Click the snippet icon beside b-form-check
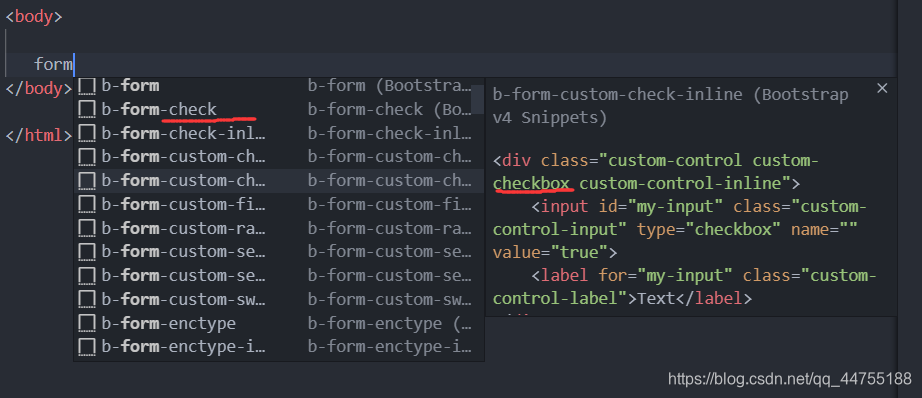922x398 pixels. pos(87,110)
